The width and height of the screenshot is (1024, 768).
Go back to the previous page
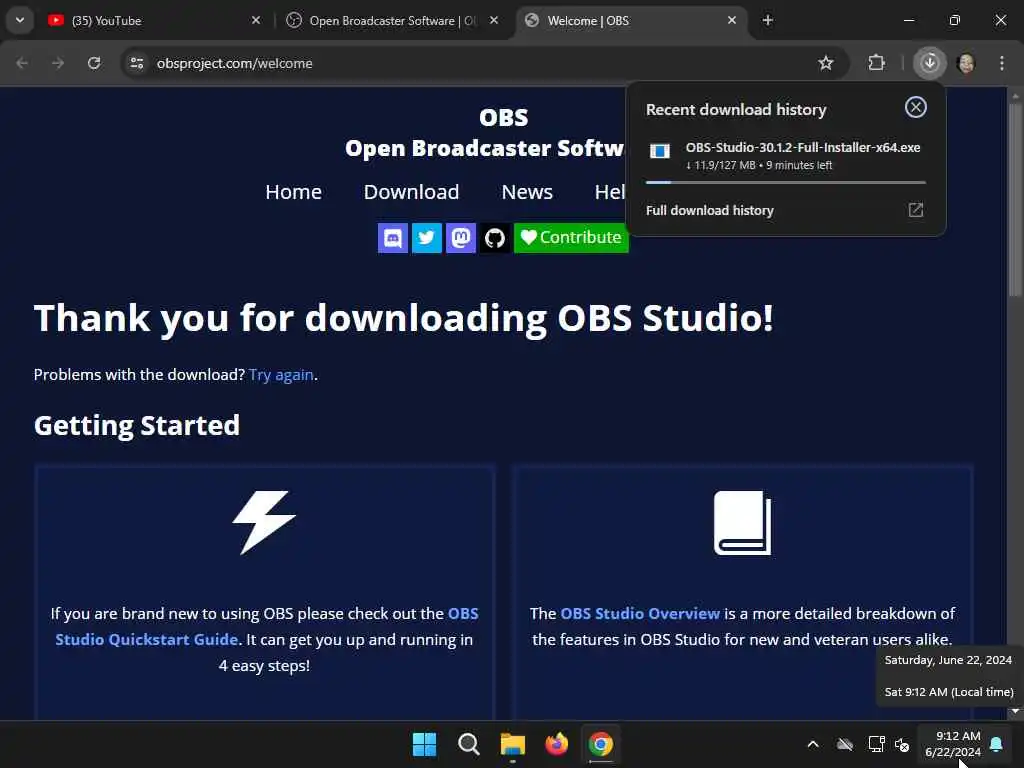[22, 63]
